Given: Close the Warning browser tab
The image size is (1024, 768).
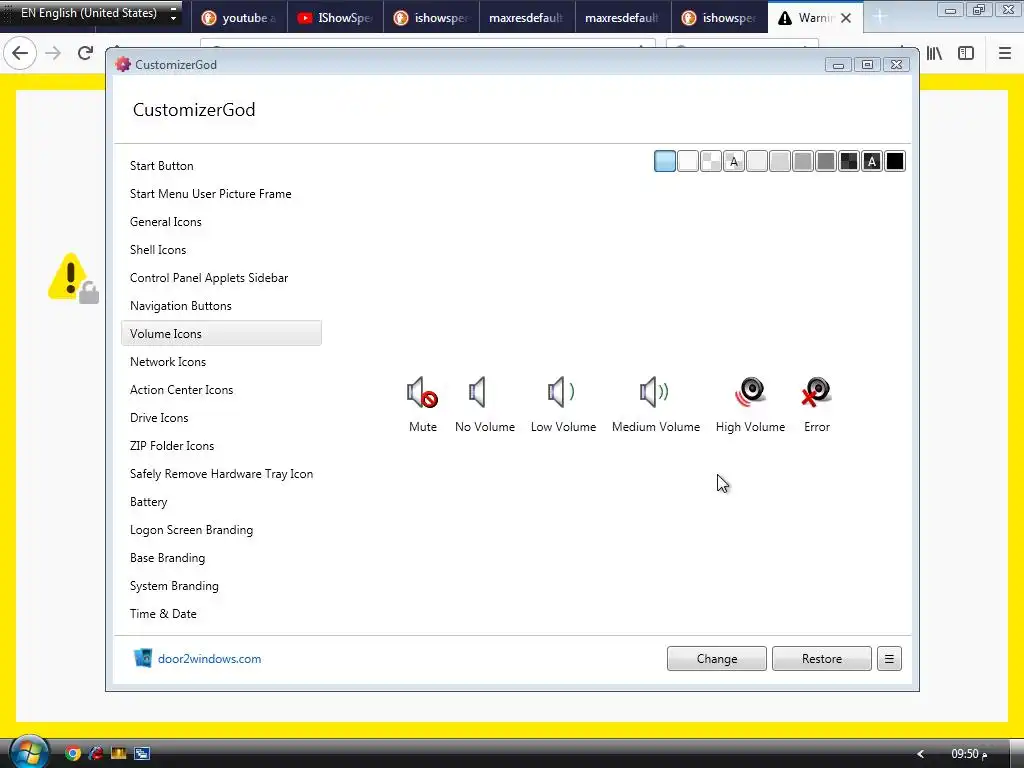Looking at the screenshot, I should pyautogui.click(x=846, y=18).
